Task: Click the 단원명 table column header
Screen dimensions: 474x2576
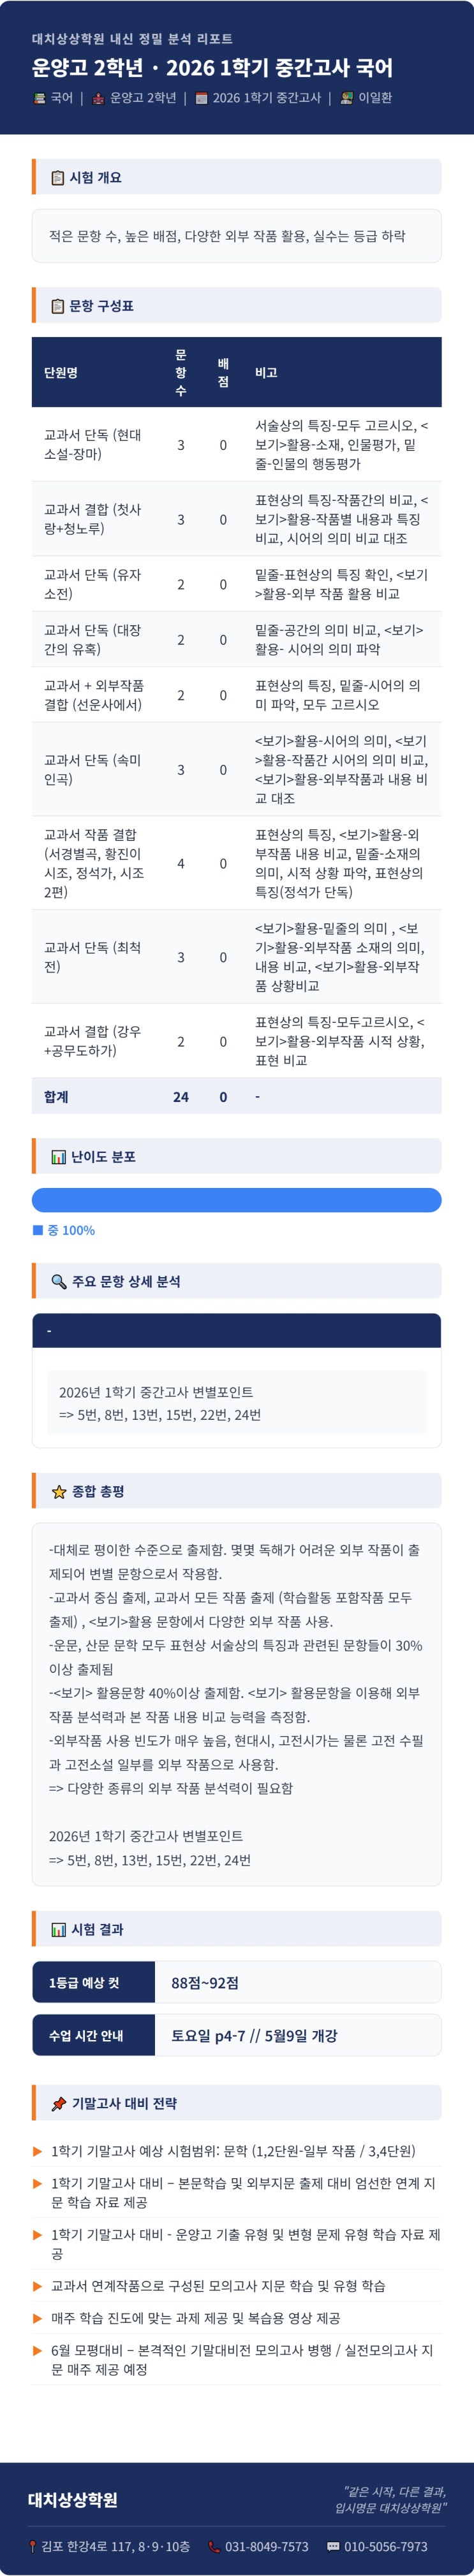Action: 61,372
